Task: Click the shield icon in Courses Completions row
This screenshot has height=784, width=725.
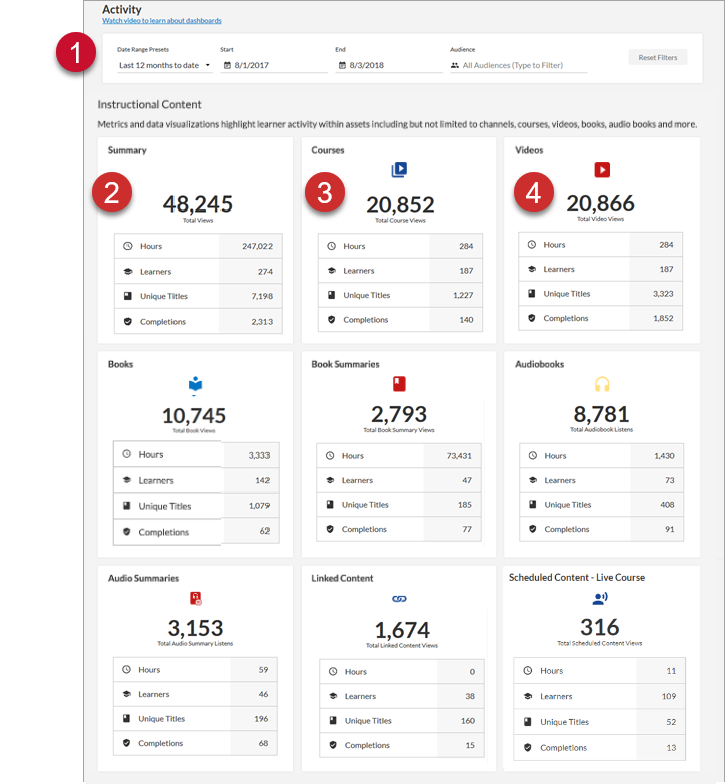Action: tap(331, 320)
